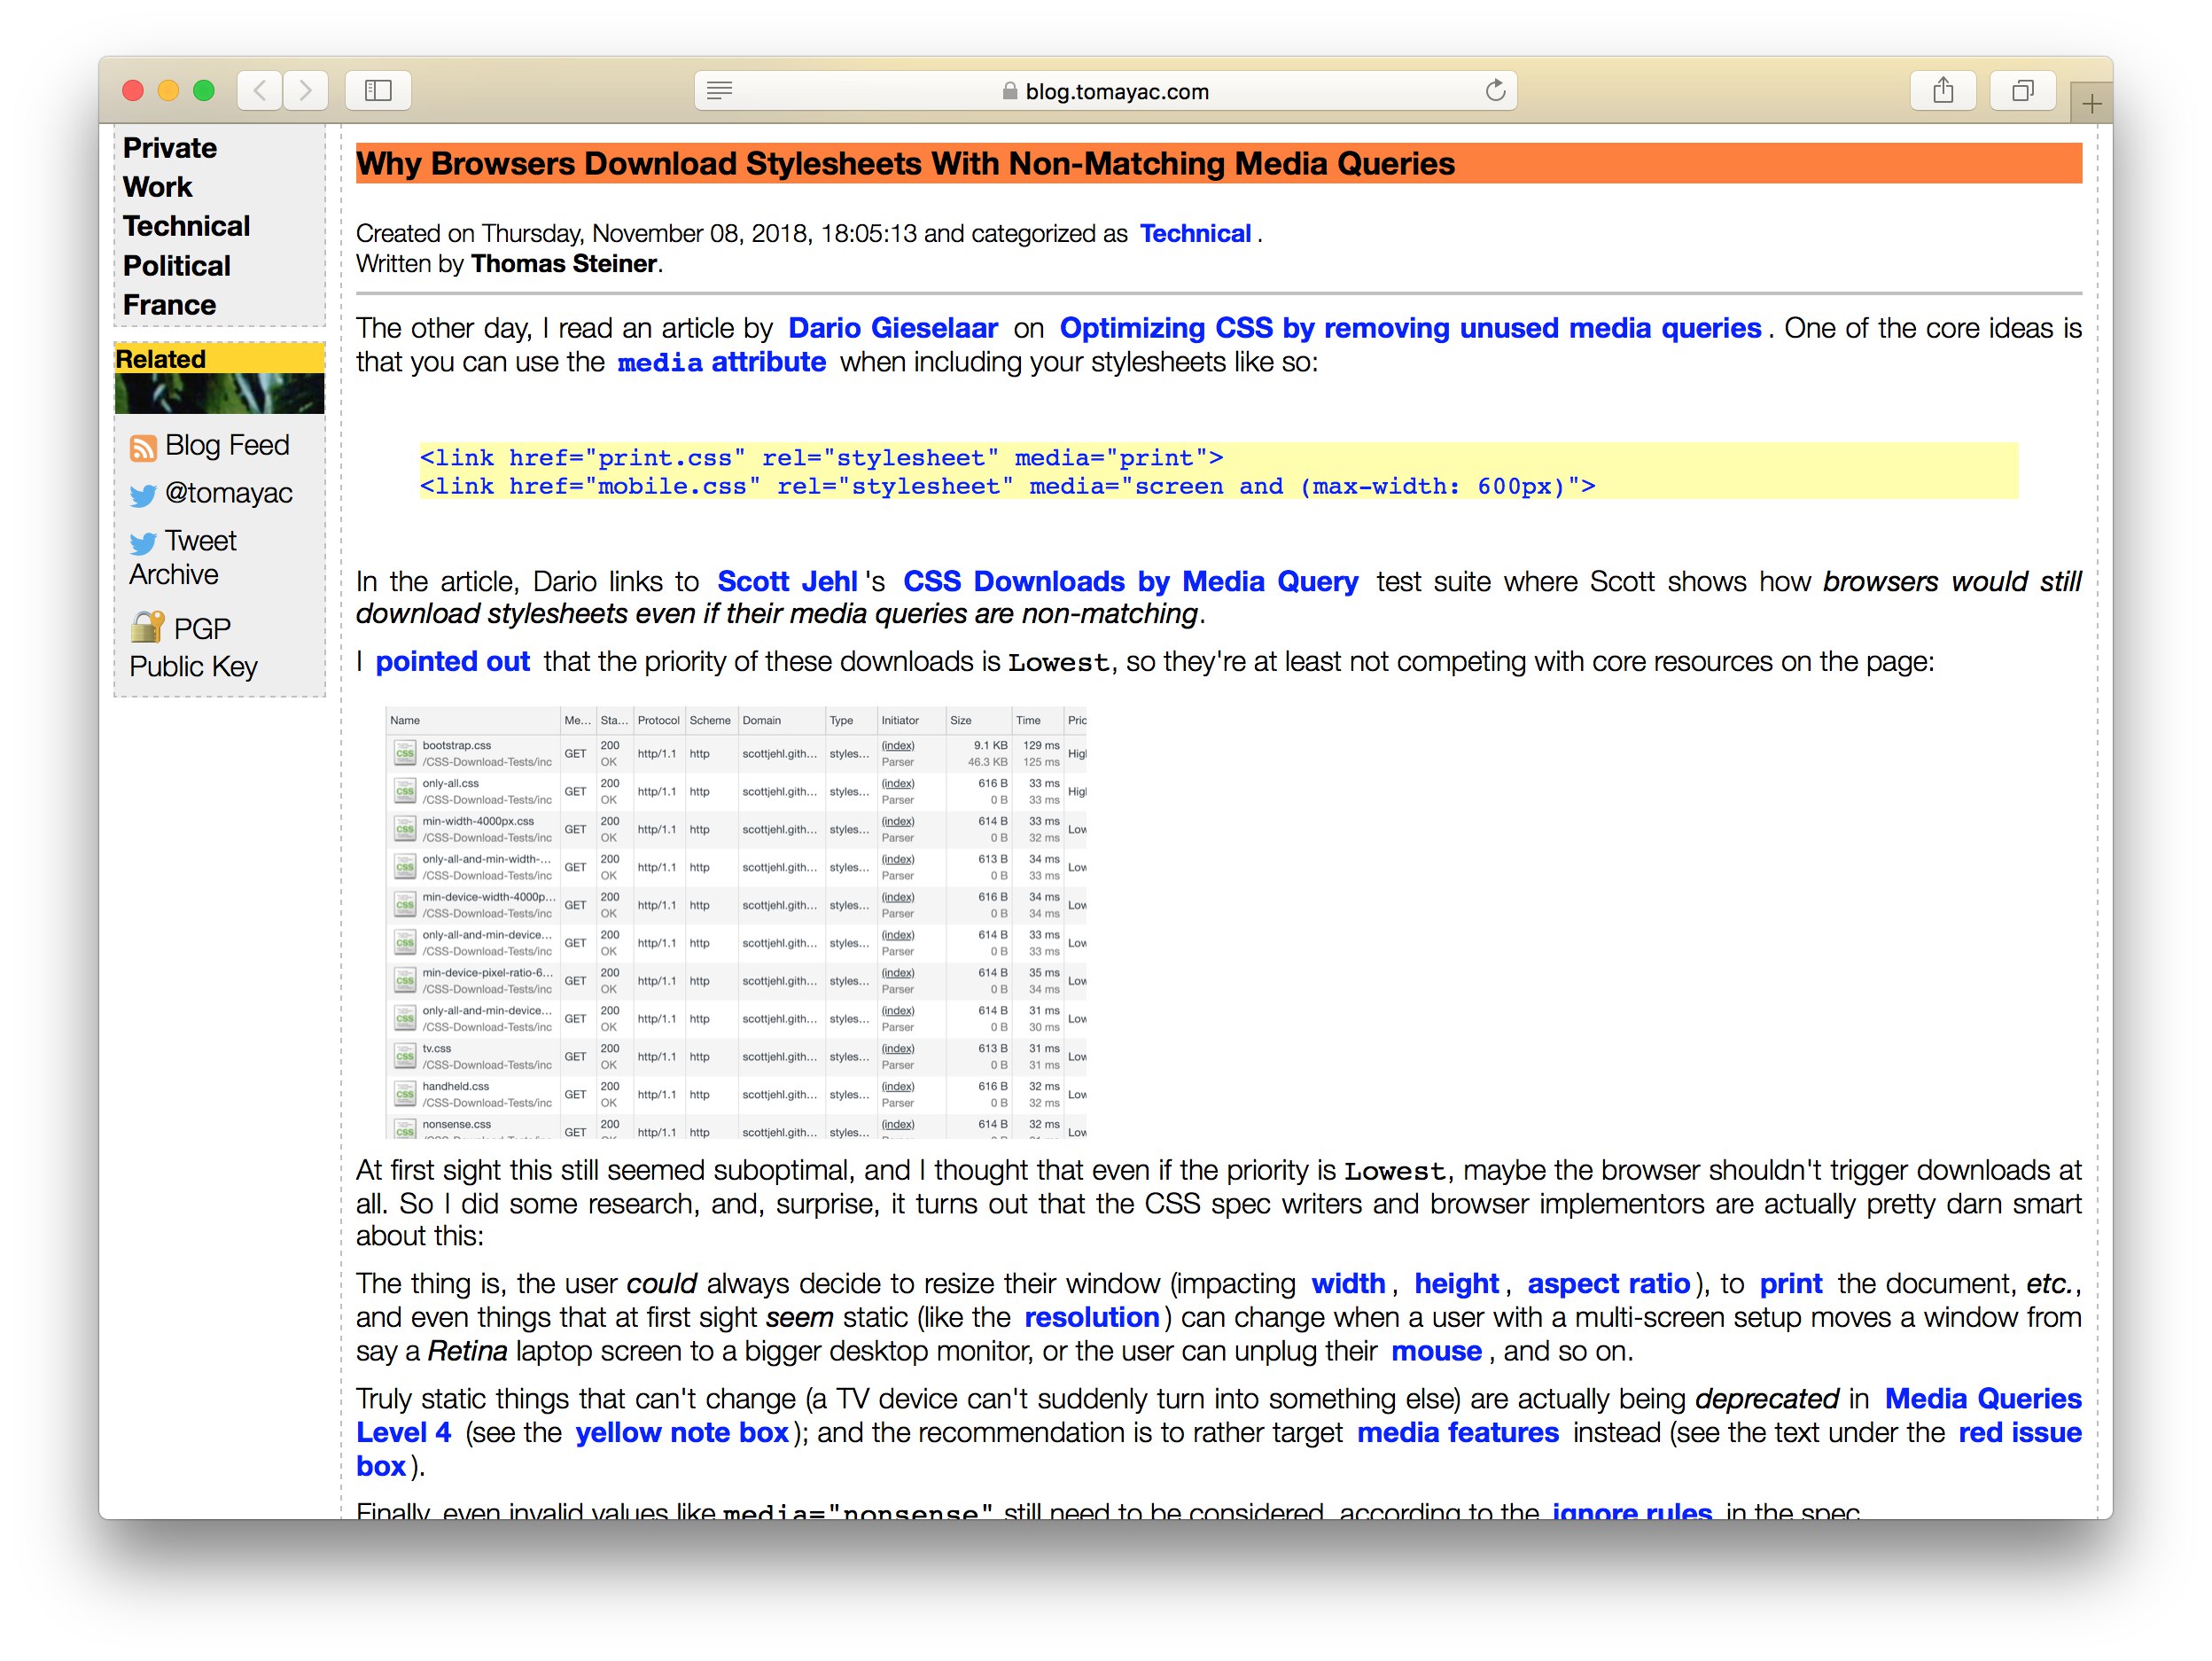This screenshot has height=1661, width=2212.
Task: Click the Twitter bird beside Tweet Archive
Action: click(x=143, y=543)
